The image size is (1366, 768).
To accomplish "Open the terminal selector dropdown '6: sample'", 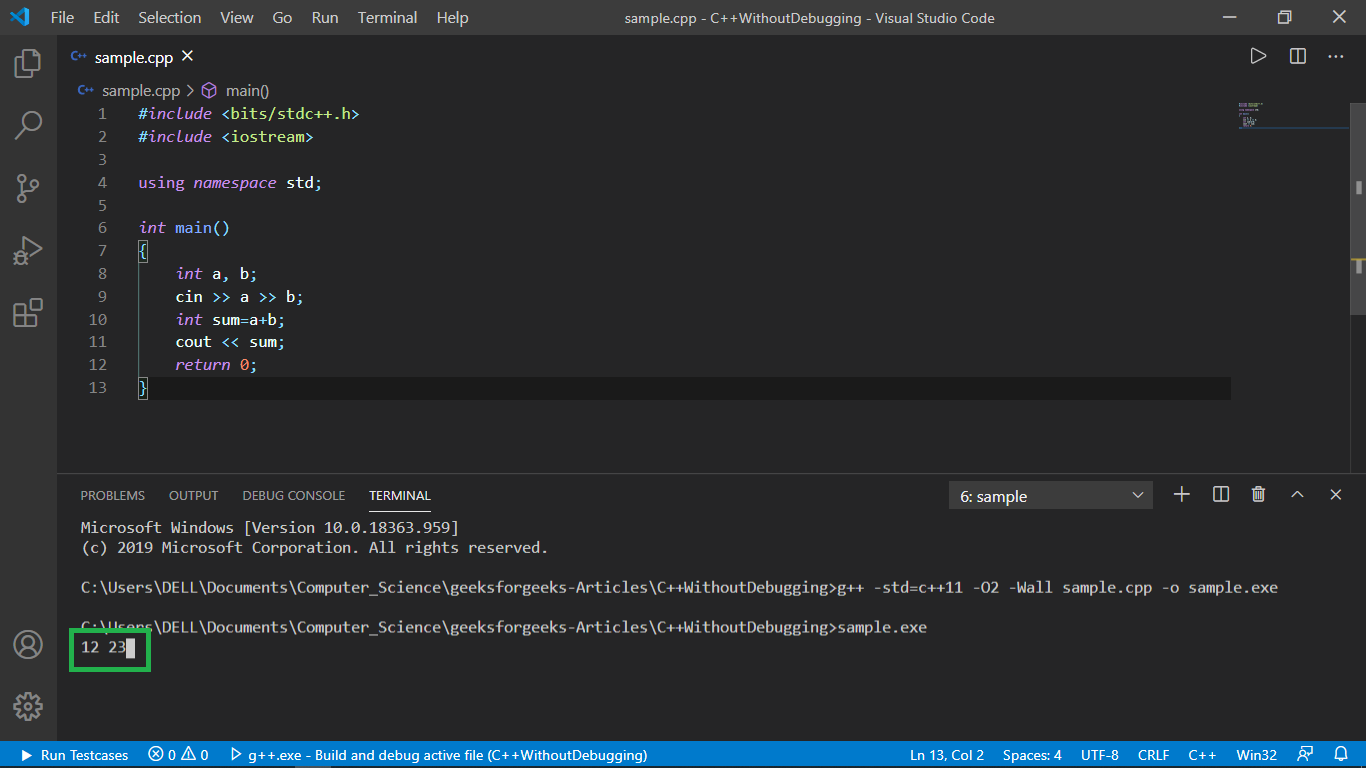I will coord(1051,496).
